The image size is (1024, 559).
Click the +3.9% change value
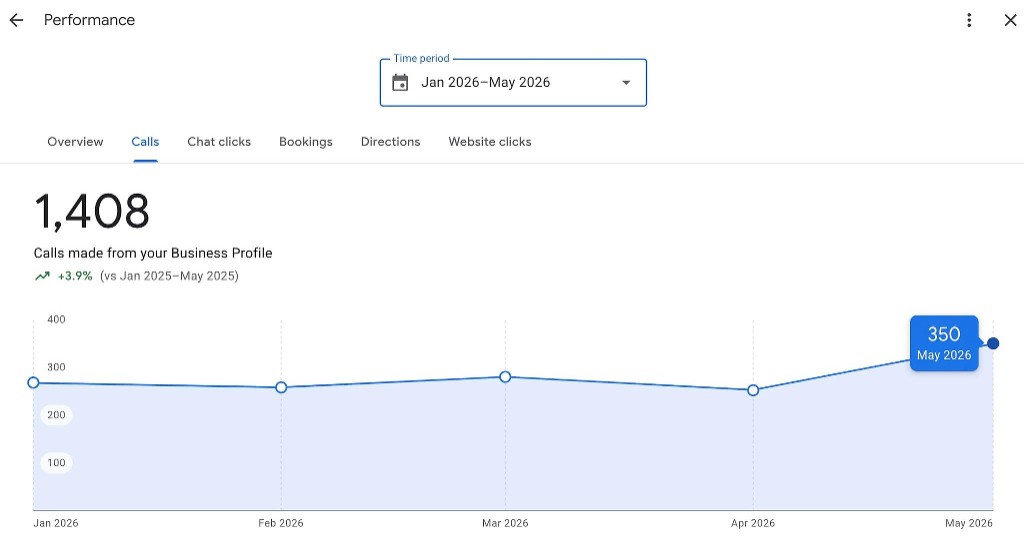[x=75, y=276]
